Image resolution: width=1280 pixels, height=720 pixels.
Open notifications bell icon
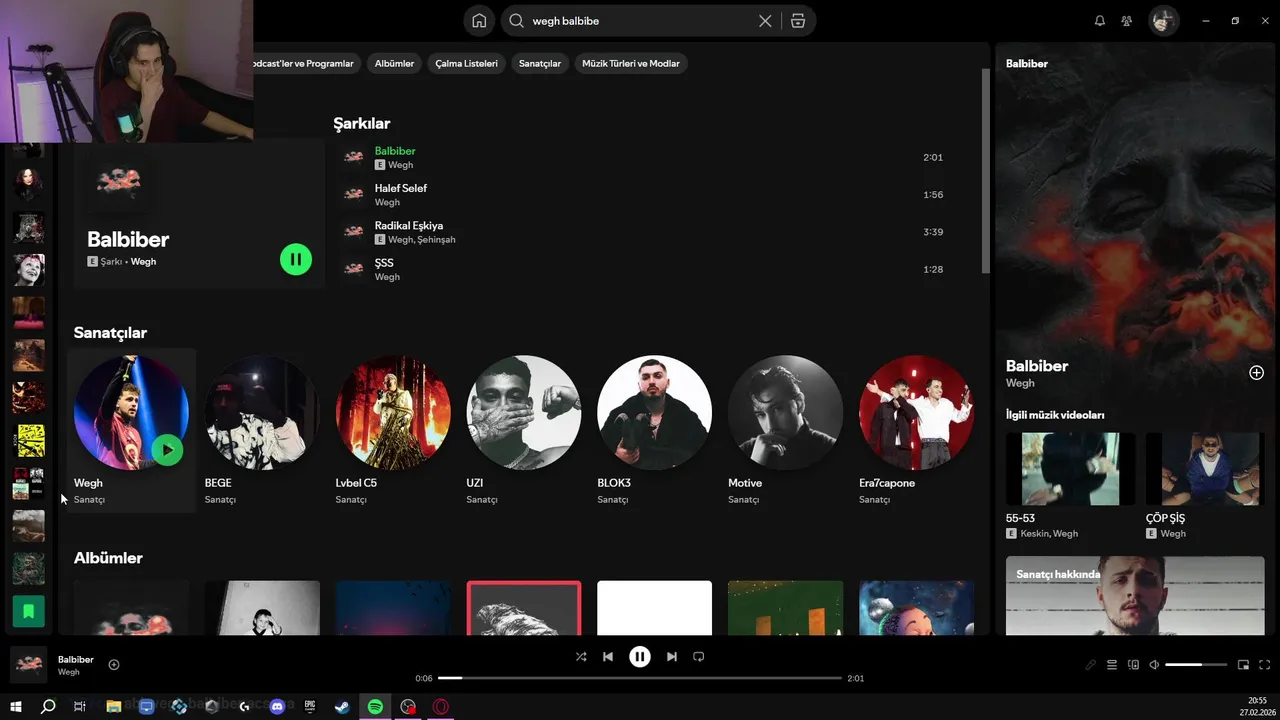coord(1100,21)
